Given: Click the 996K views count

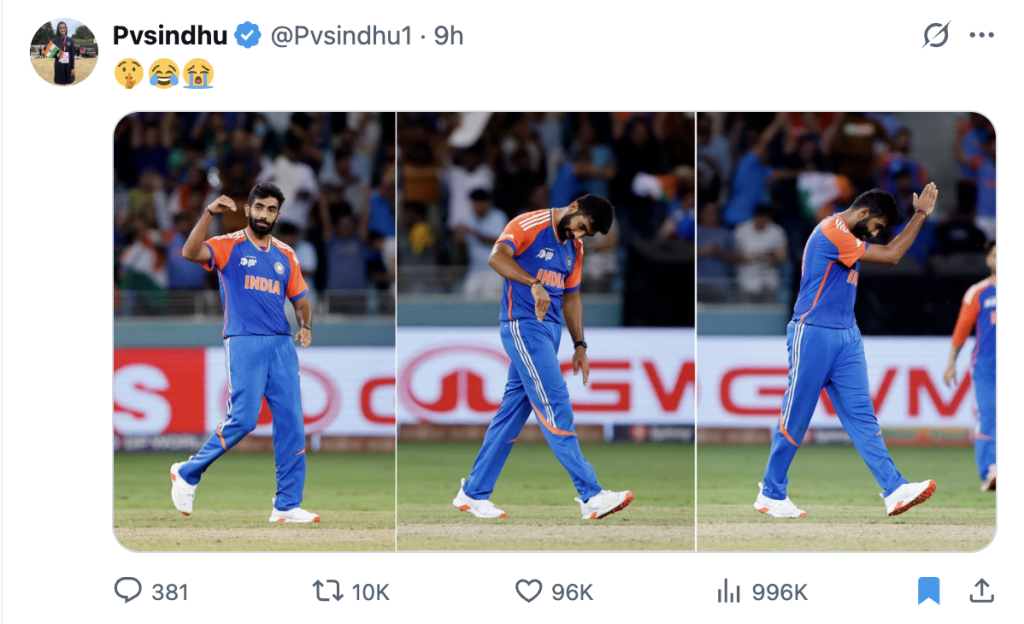Looking at the screenshot, I should (779, 592).
